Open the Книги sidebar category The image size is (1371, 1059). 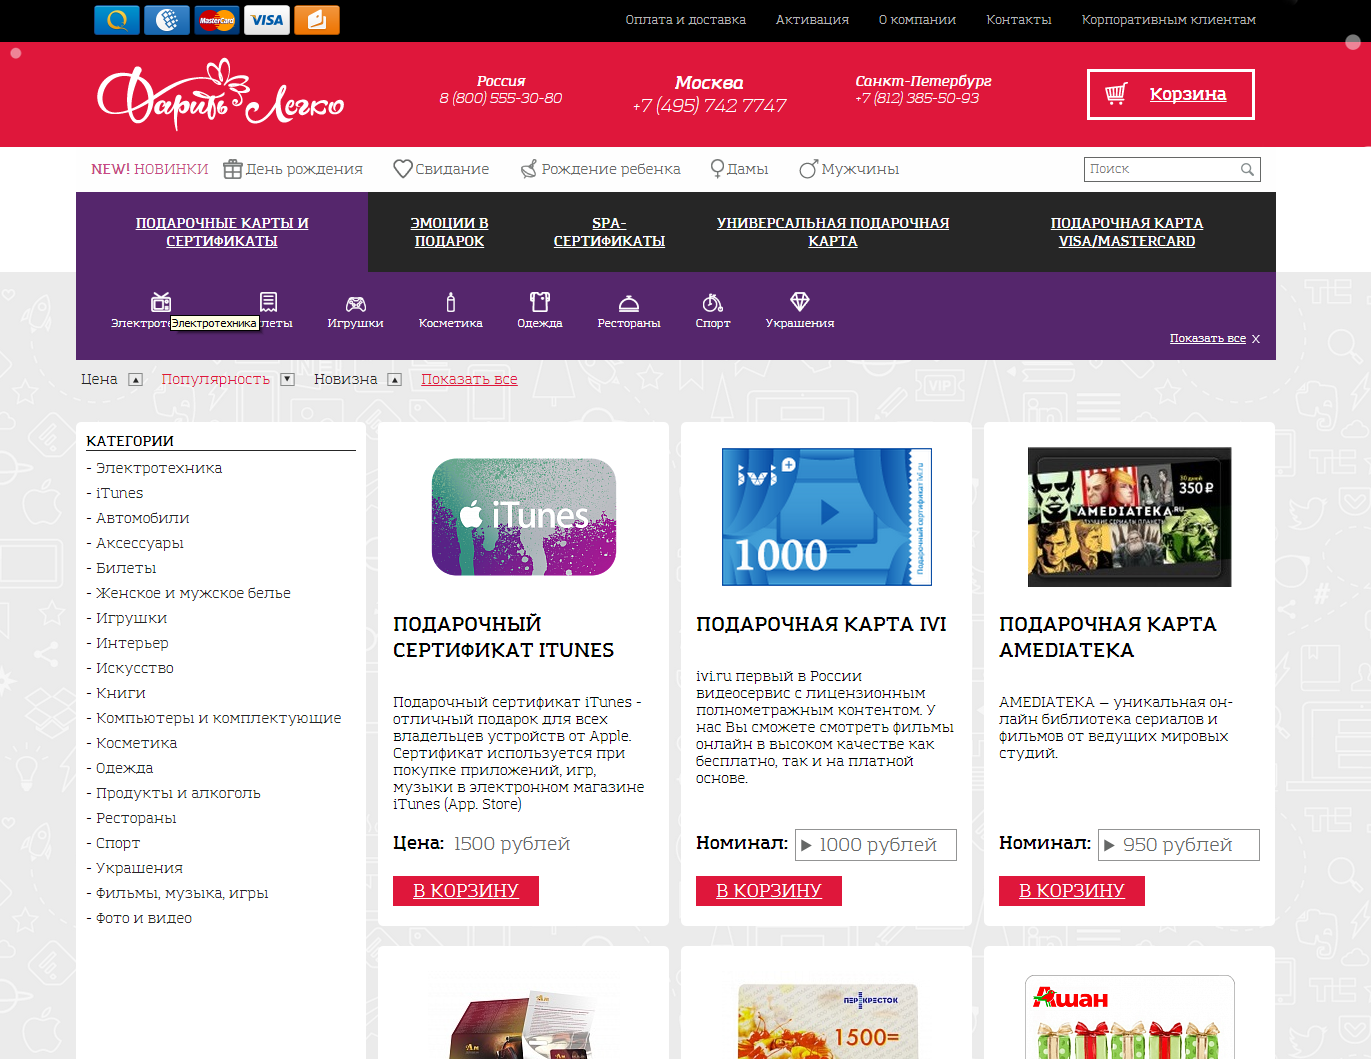click(120, 693)
